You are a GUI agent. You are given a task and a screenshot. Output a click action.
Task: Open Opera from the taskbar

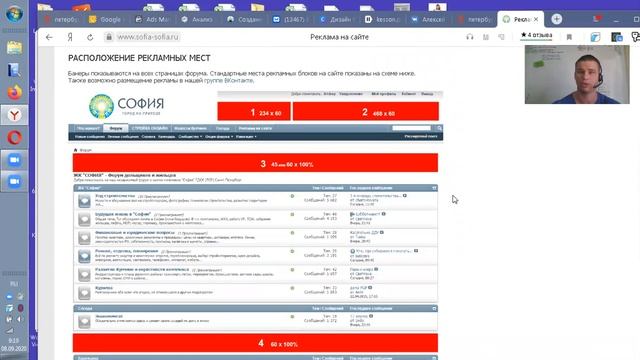tap(14, 138)
